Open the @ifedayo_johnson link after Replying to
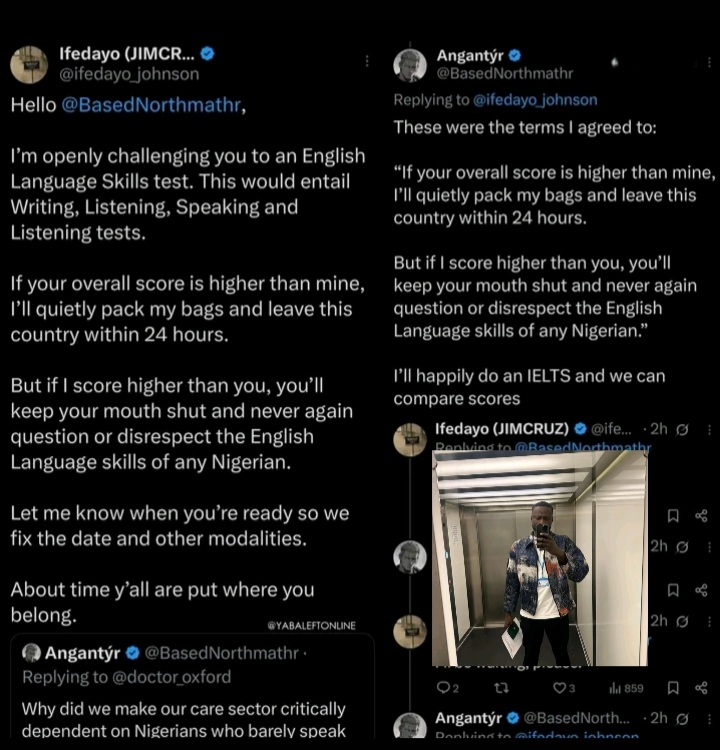 click(535, 100)
